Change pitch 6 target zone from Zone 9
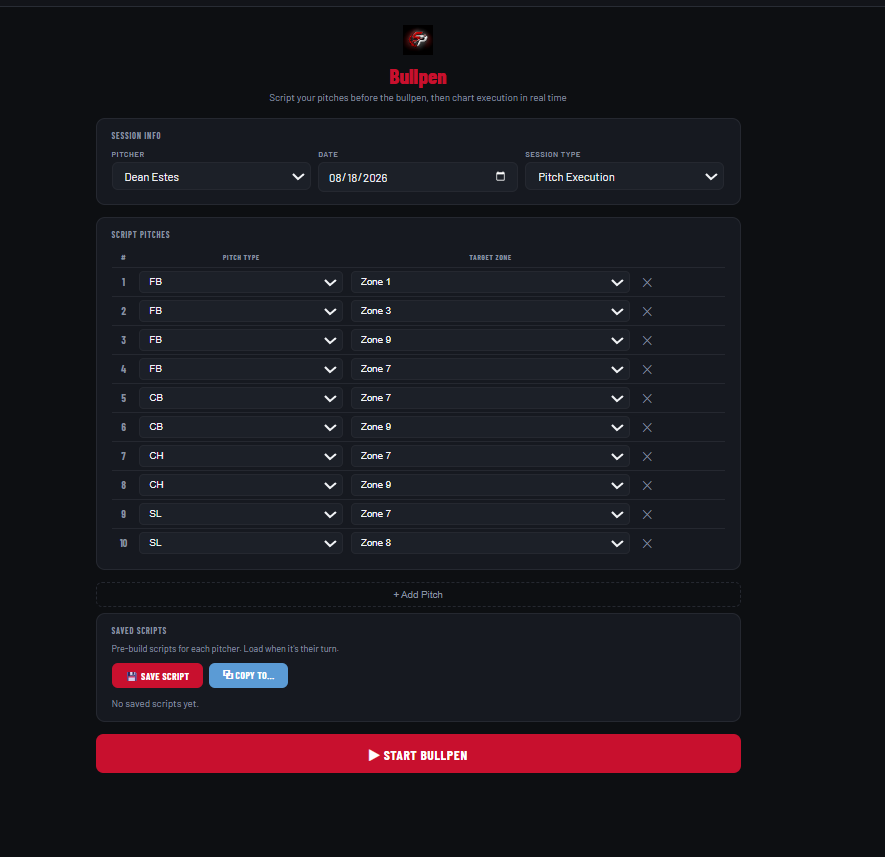 [x=490, y=427]
